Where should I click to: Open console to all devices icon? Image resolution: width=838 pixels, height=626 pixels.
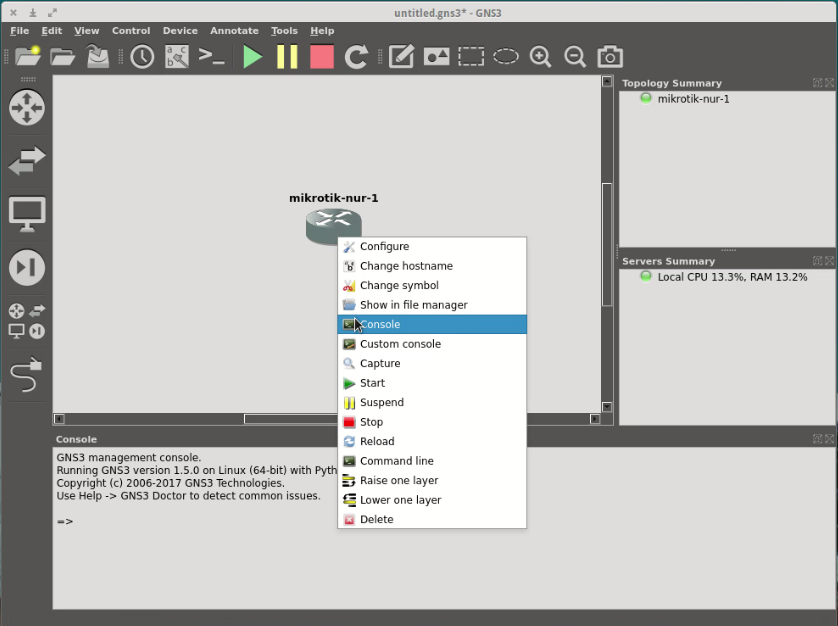click(212, 56)
